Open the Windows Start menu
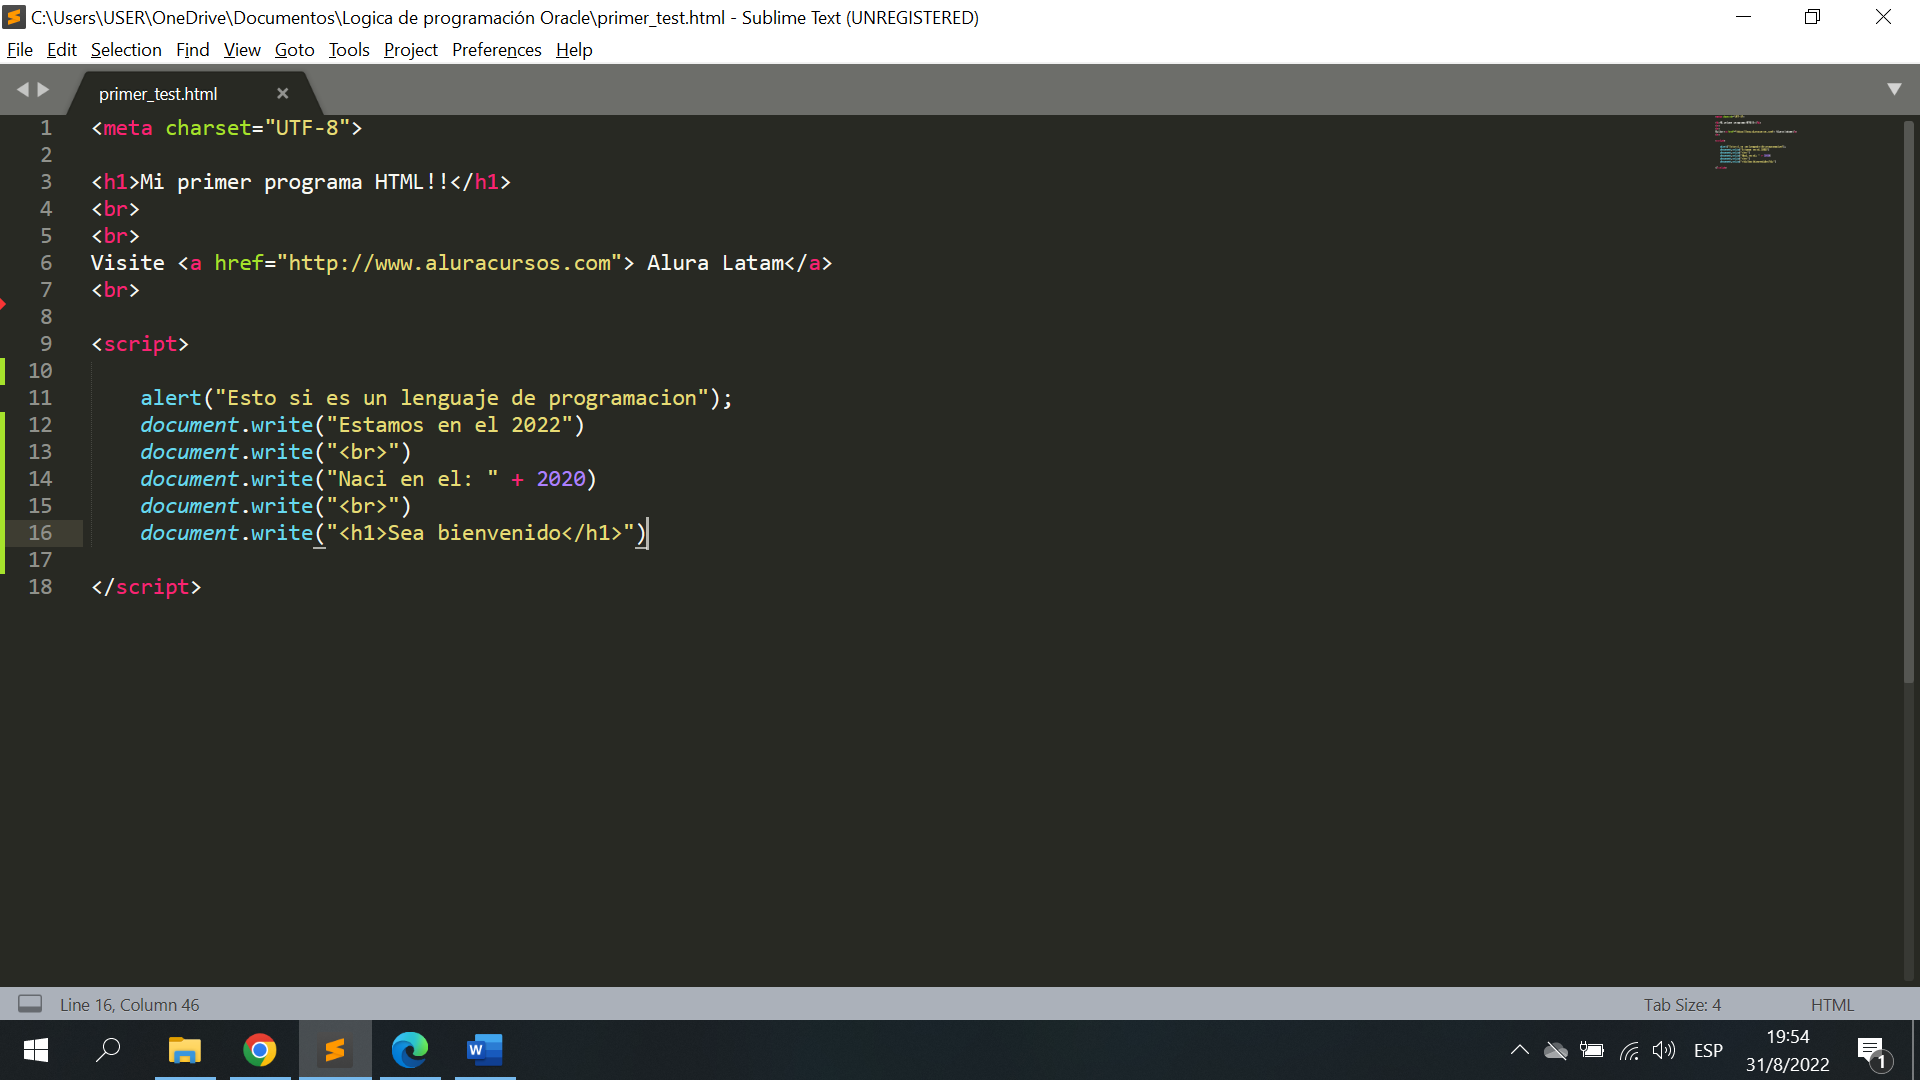This screenshot has height=1080, width=1920. (x=36, y=1050)
